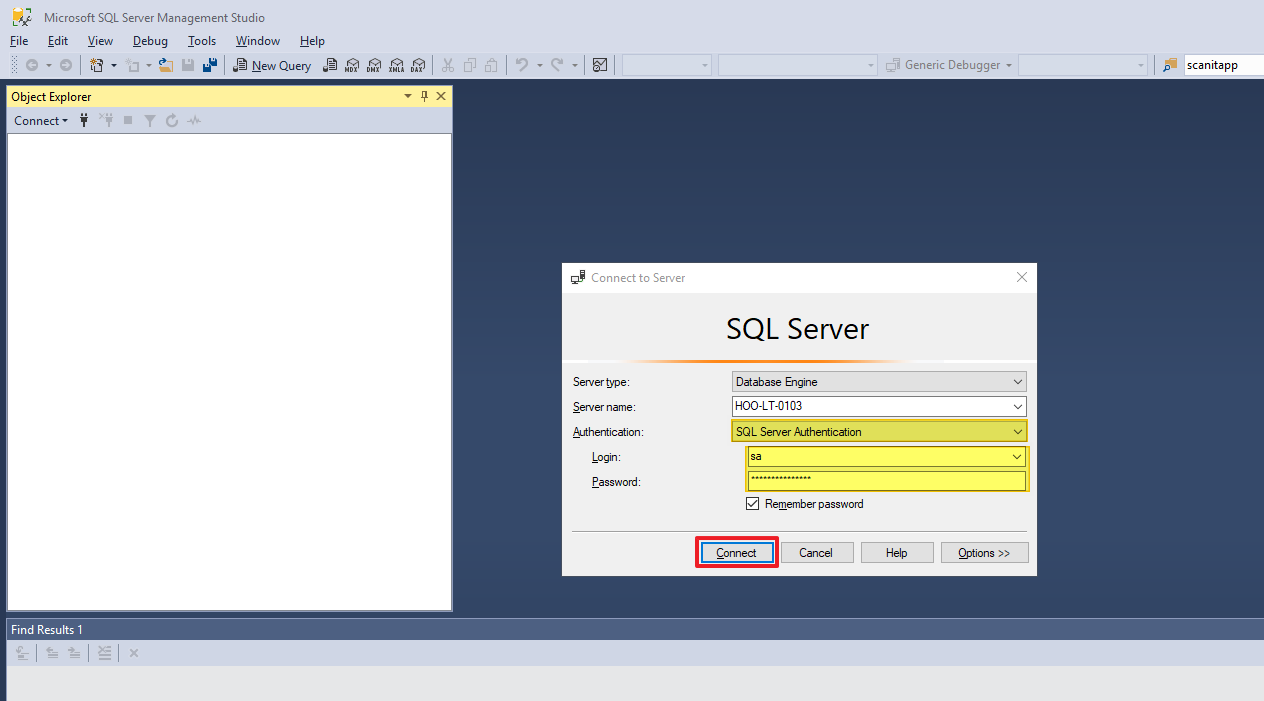Click the search box containing scanitapp

[1223, 65]
